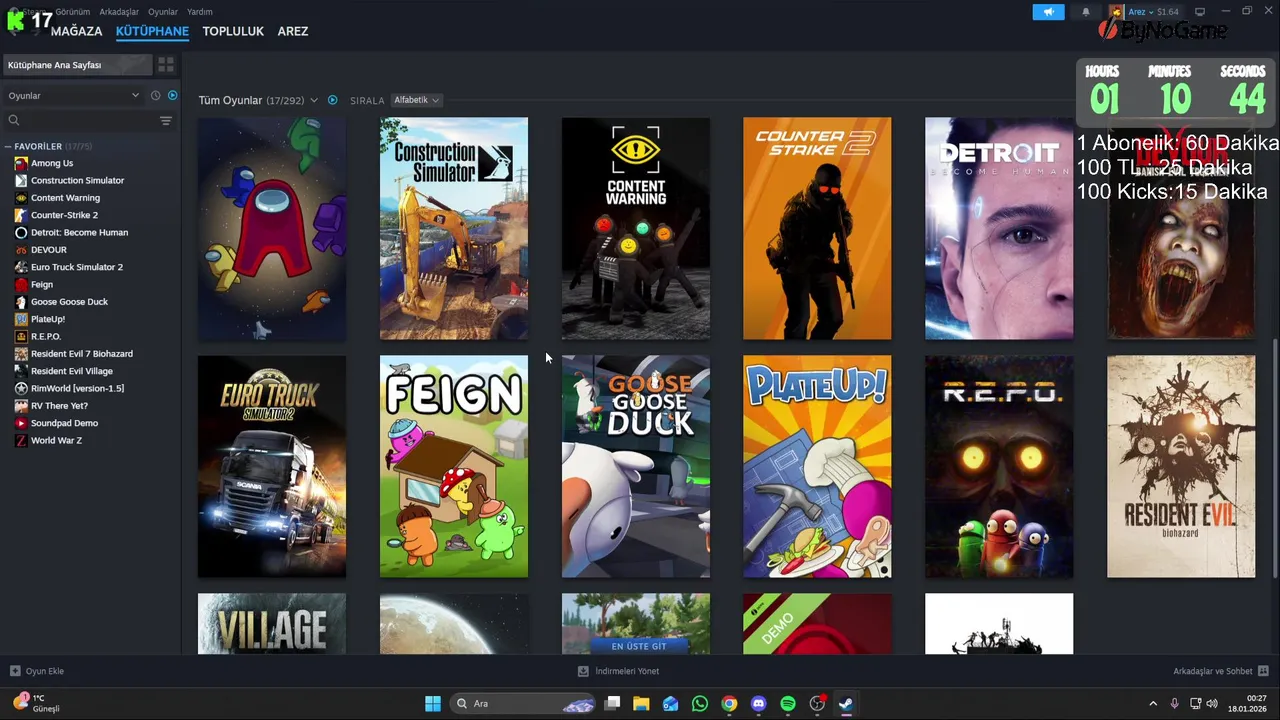Open advanced filter options icon in sidebar

(x=166, y=120)
